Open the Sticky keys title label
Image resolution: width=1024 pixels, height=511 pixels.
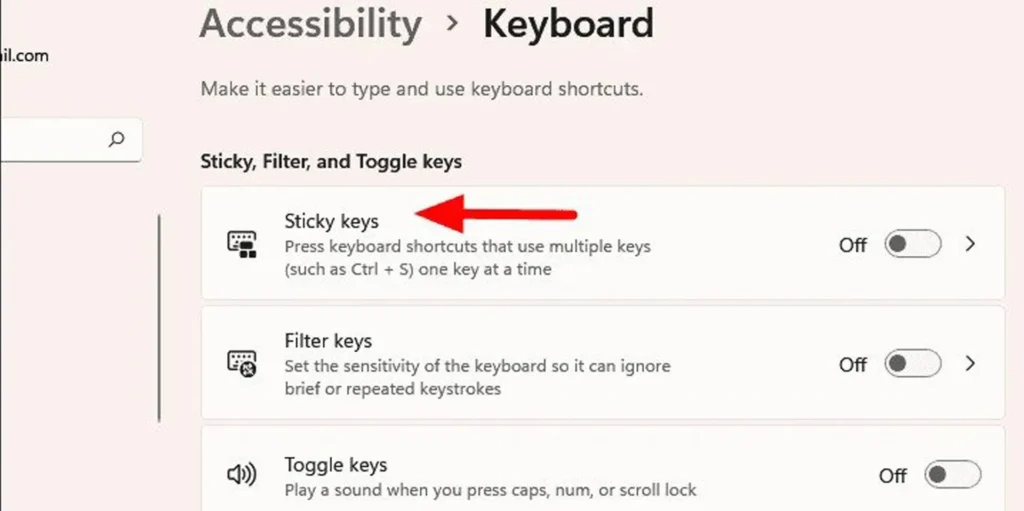click(332, 222)
